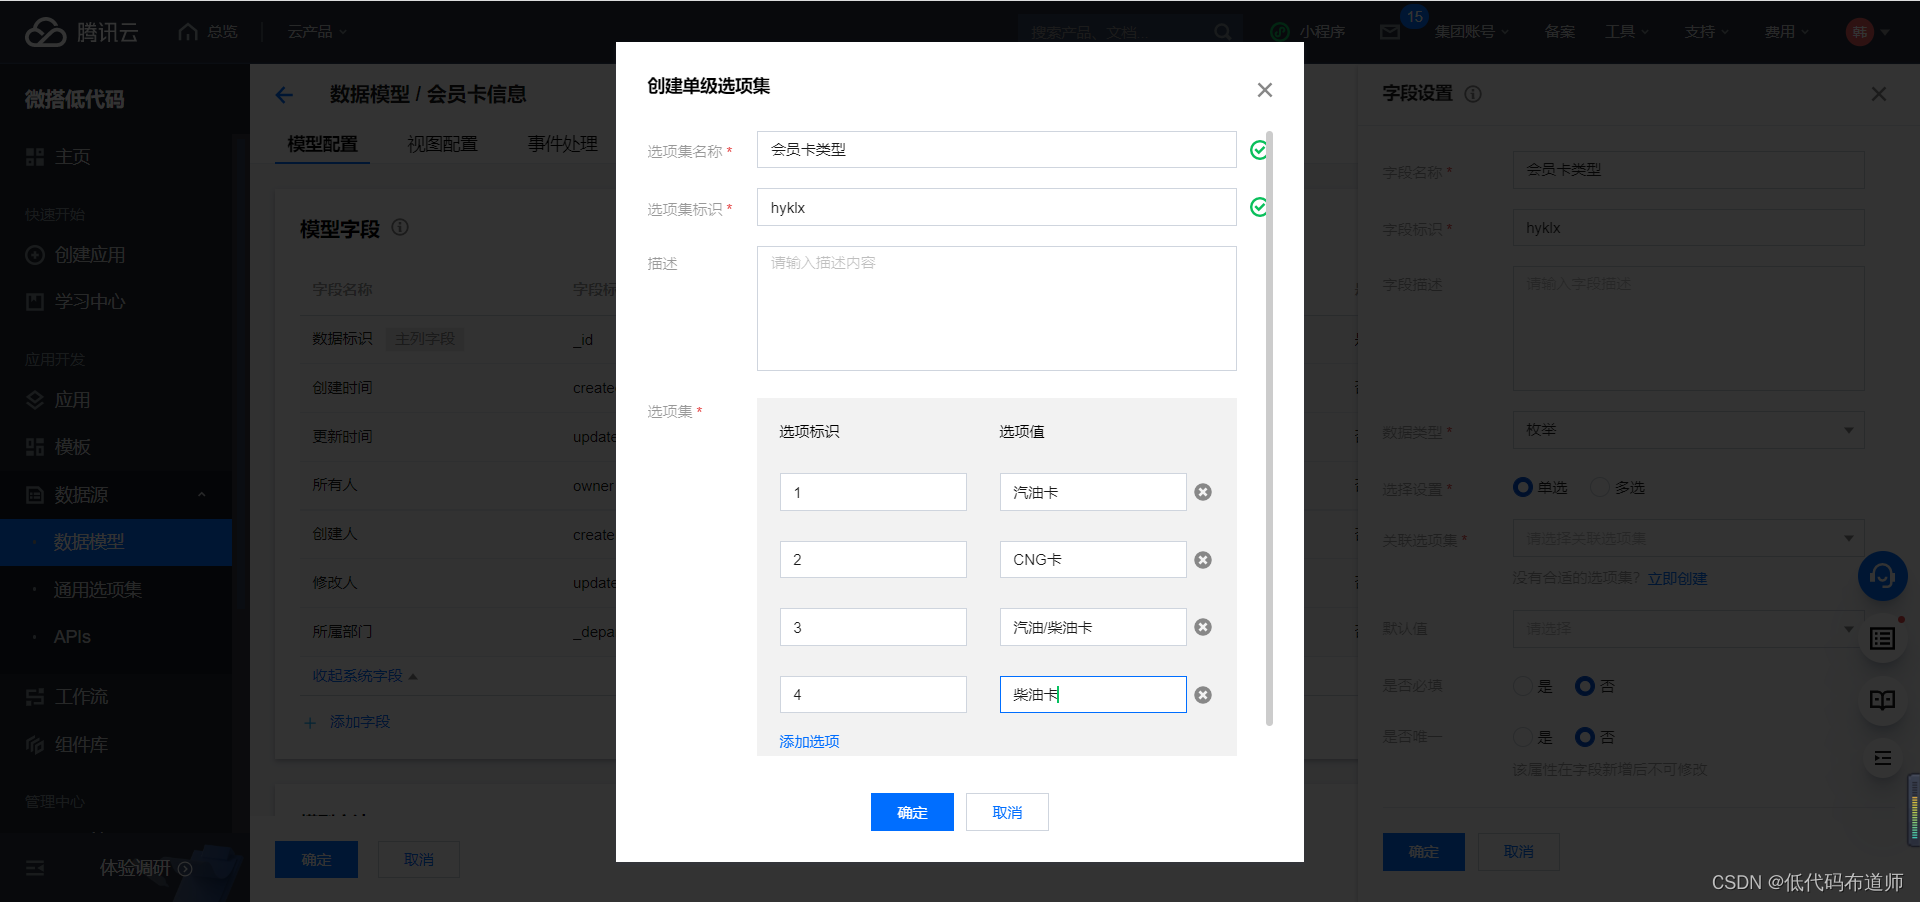Click the 描述 textarea in dialog
Viewport: 1920px width, 902px height.
point(996,308)
